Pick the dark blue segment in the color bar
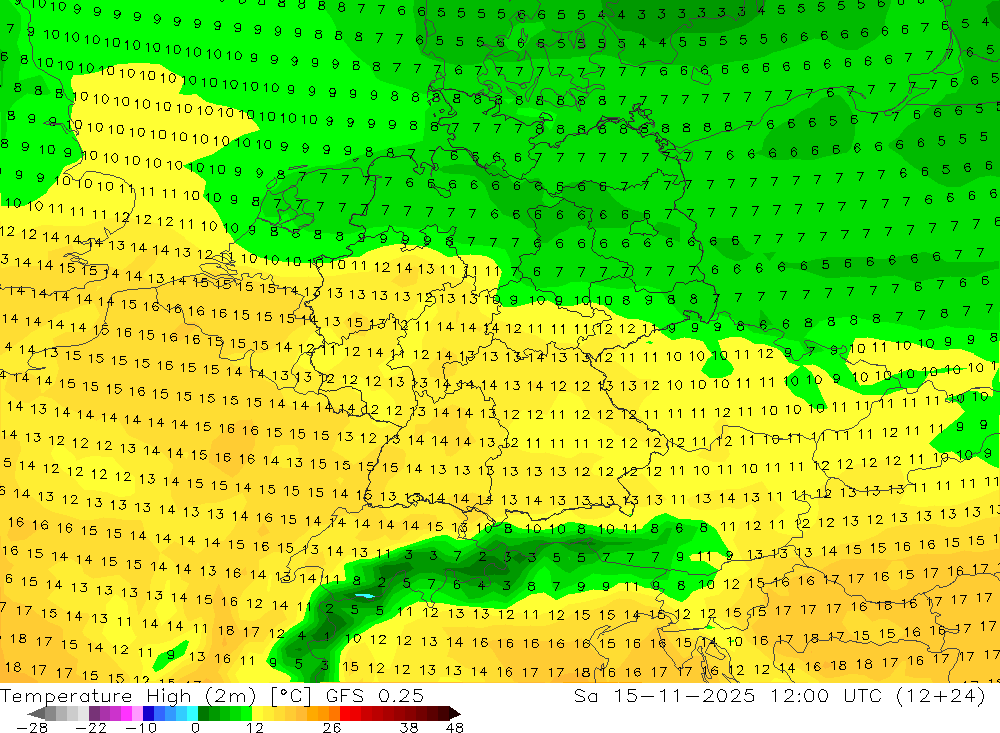 click(x=149, y=713)
